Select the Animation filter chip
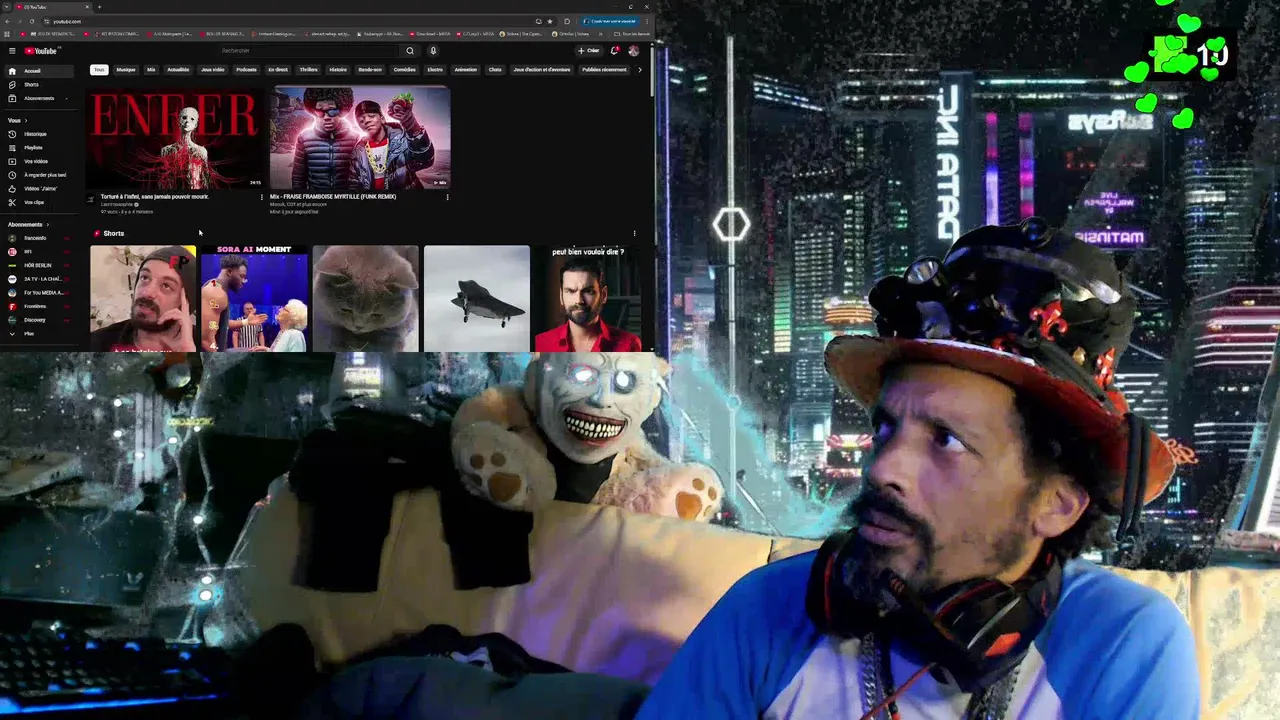Viewport: 1280px width, 720px height. click(466, 70)
